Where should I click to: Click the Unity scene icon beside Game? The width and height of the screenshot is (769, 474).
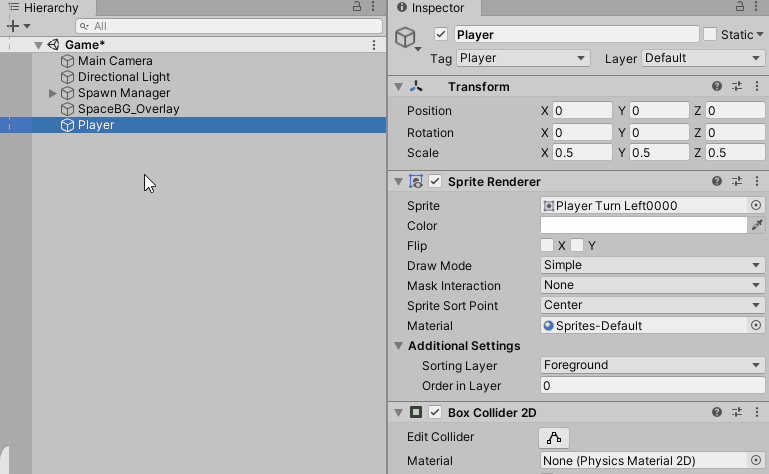tap(53, 45)
